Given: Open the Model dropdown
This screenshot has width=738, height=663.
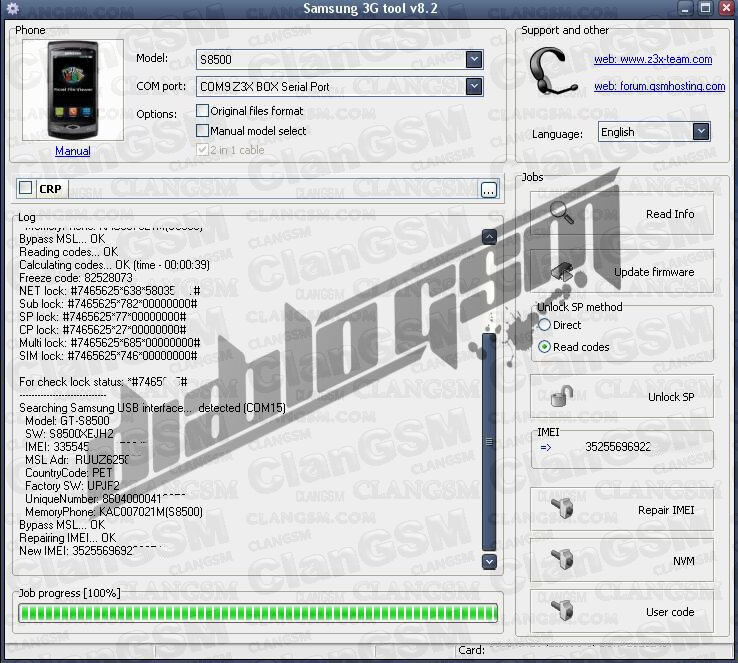Looking at the screenshot, I should pos(474,59).
